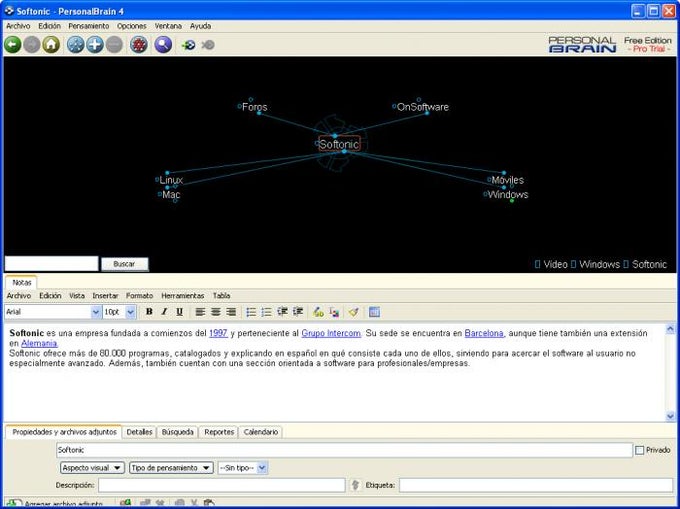
Task: Select the Linux thought node
Action: [171, 180]
